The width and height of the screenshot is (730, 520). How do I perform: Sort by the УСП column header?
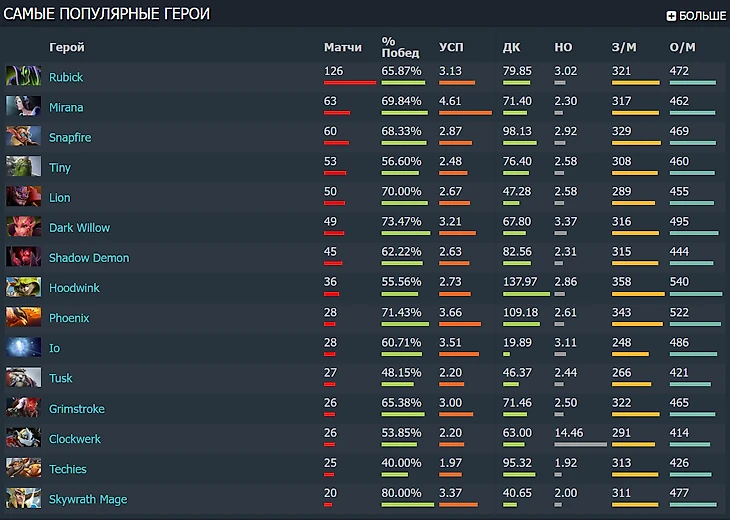[x=451, y=47]
